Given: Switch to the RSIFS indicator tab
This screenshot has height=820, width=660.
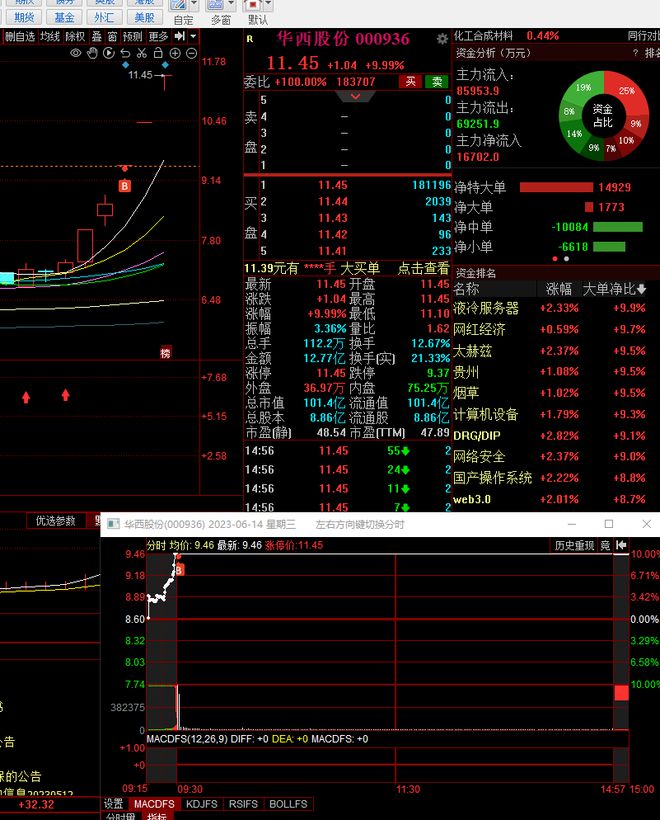Looking at the screenshot, I should 243,804.
